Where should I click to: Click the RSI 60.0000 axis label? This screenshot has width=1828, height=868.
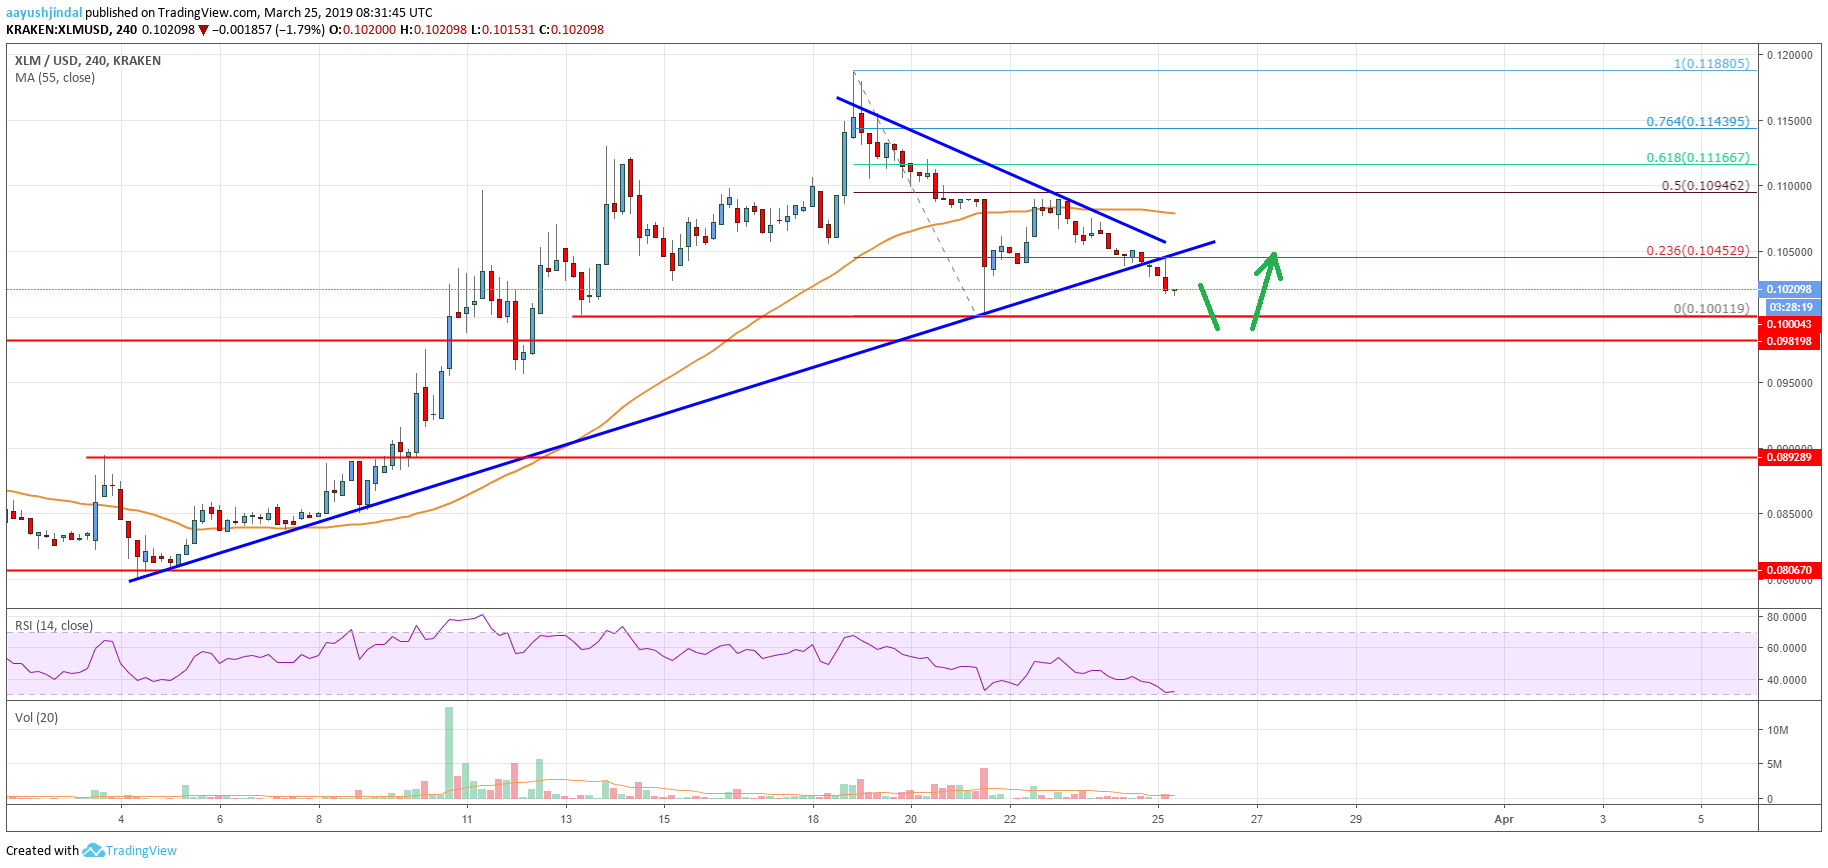pyautogui.click(x=1787, y=648)
